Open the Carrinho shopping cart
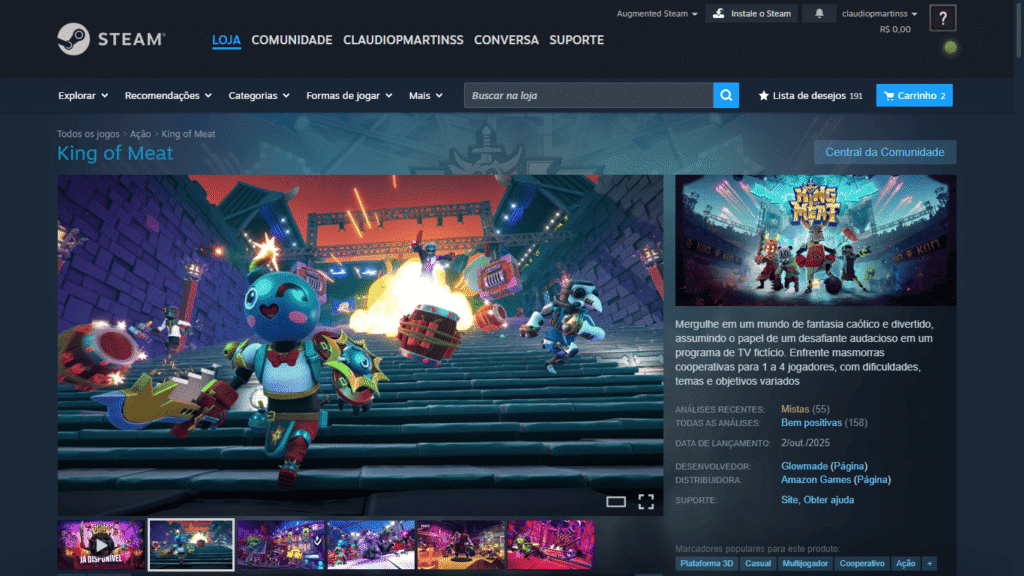 click(914, 96)
